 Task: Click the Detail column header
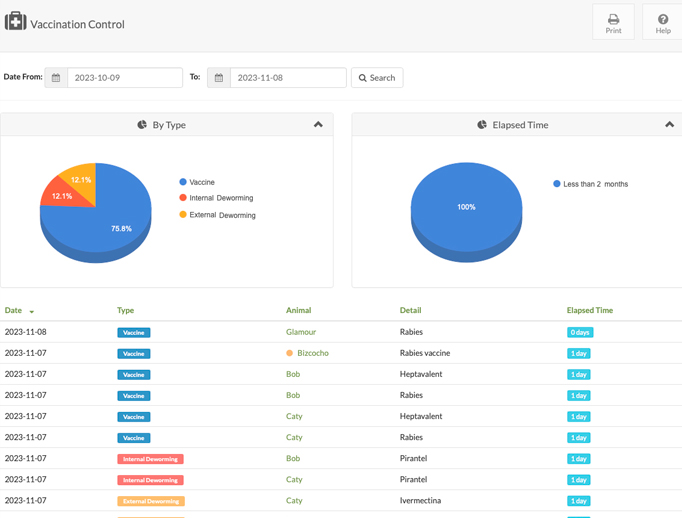[x=410, y=310]
